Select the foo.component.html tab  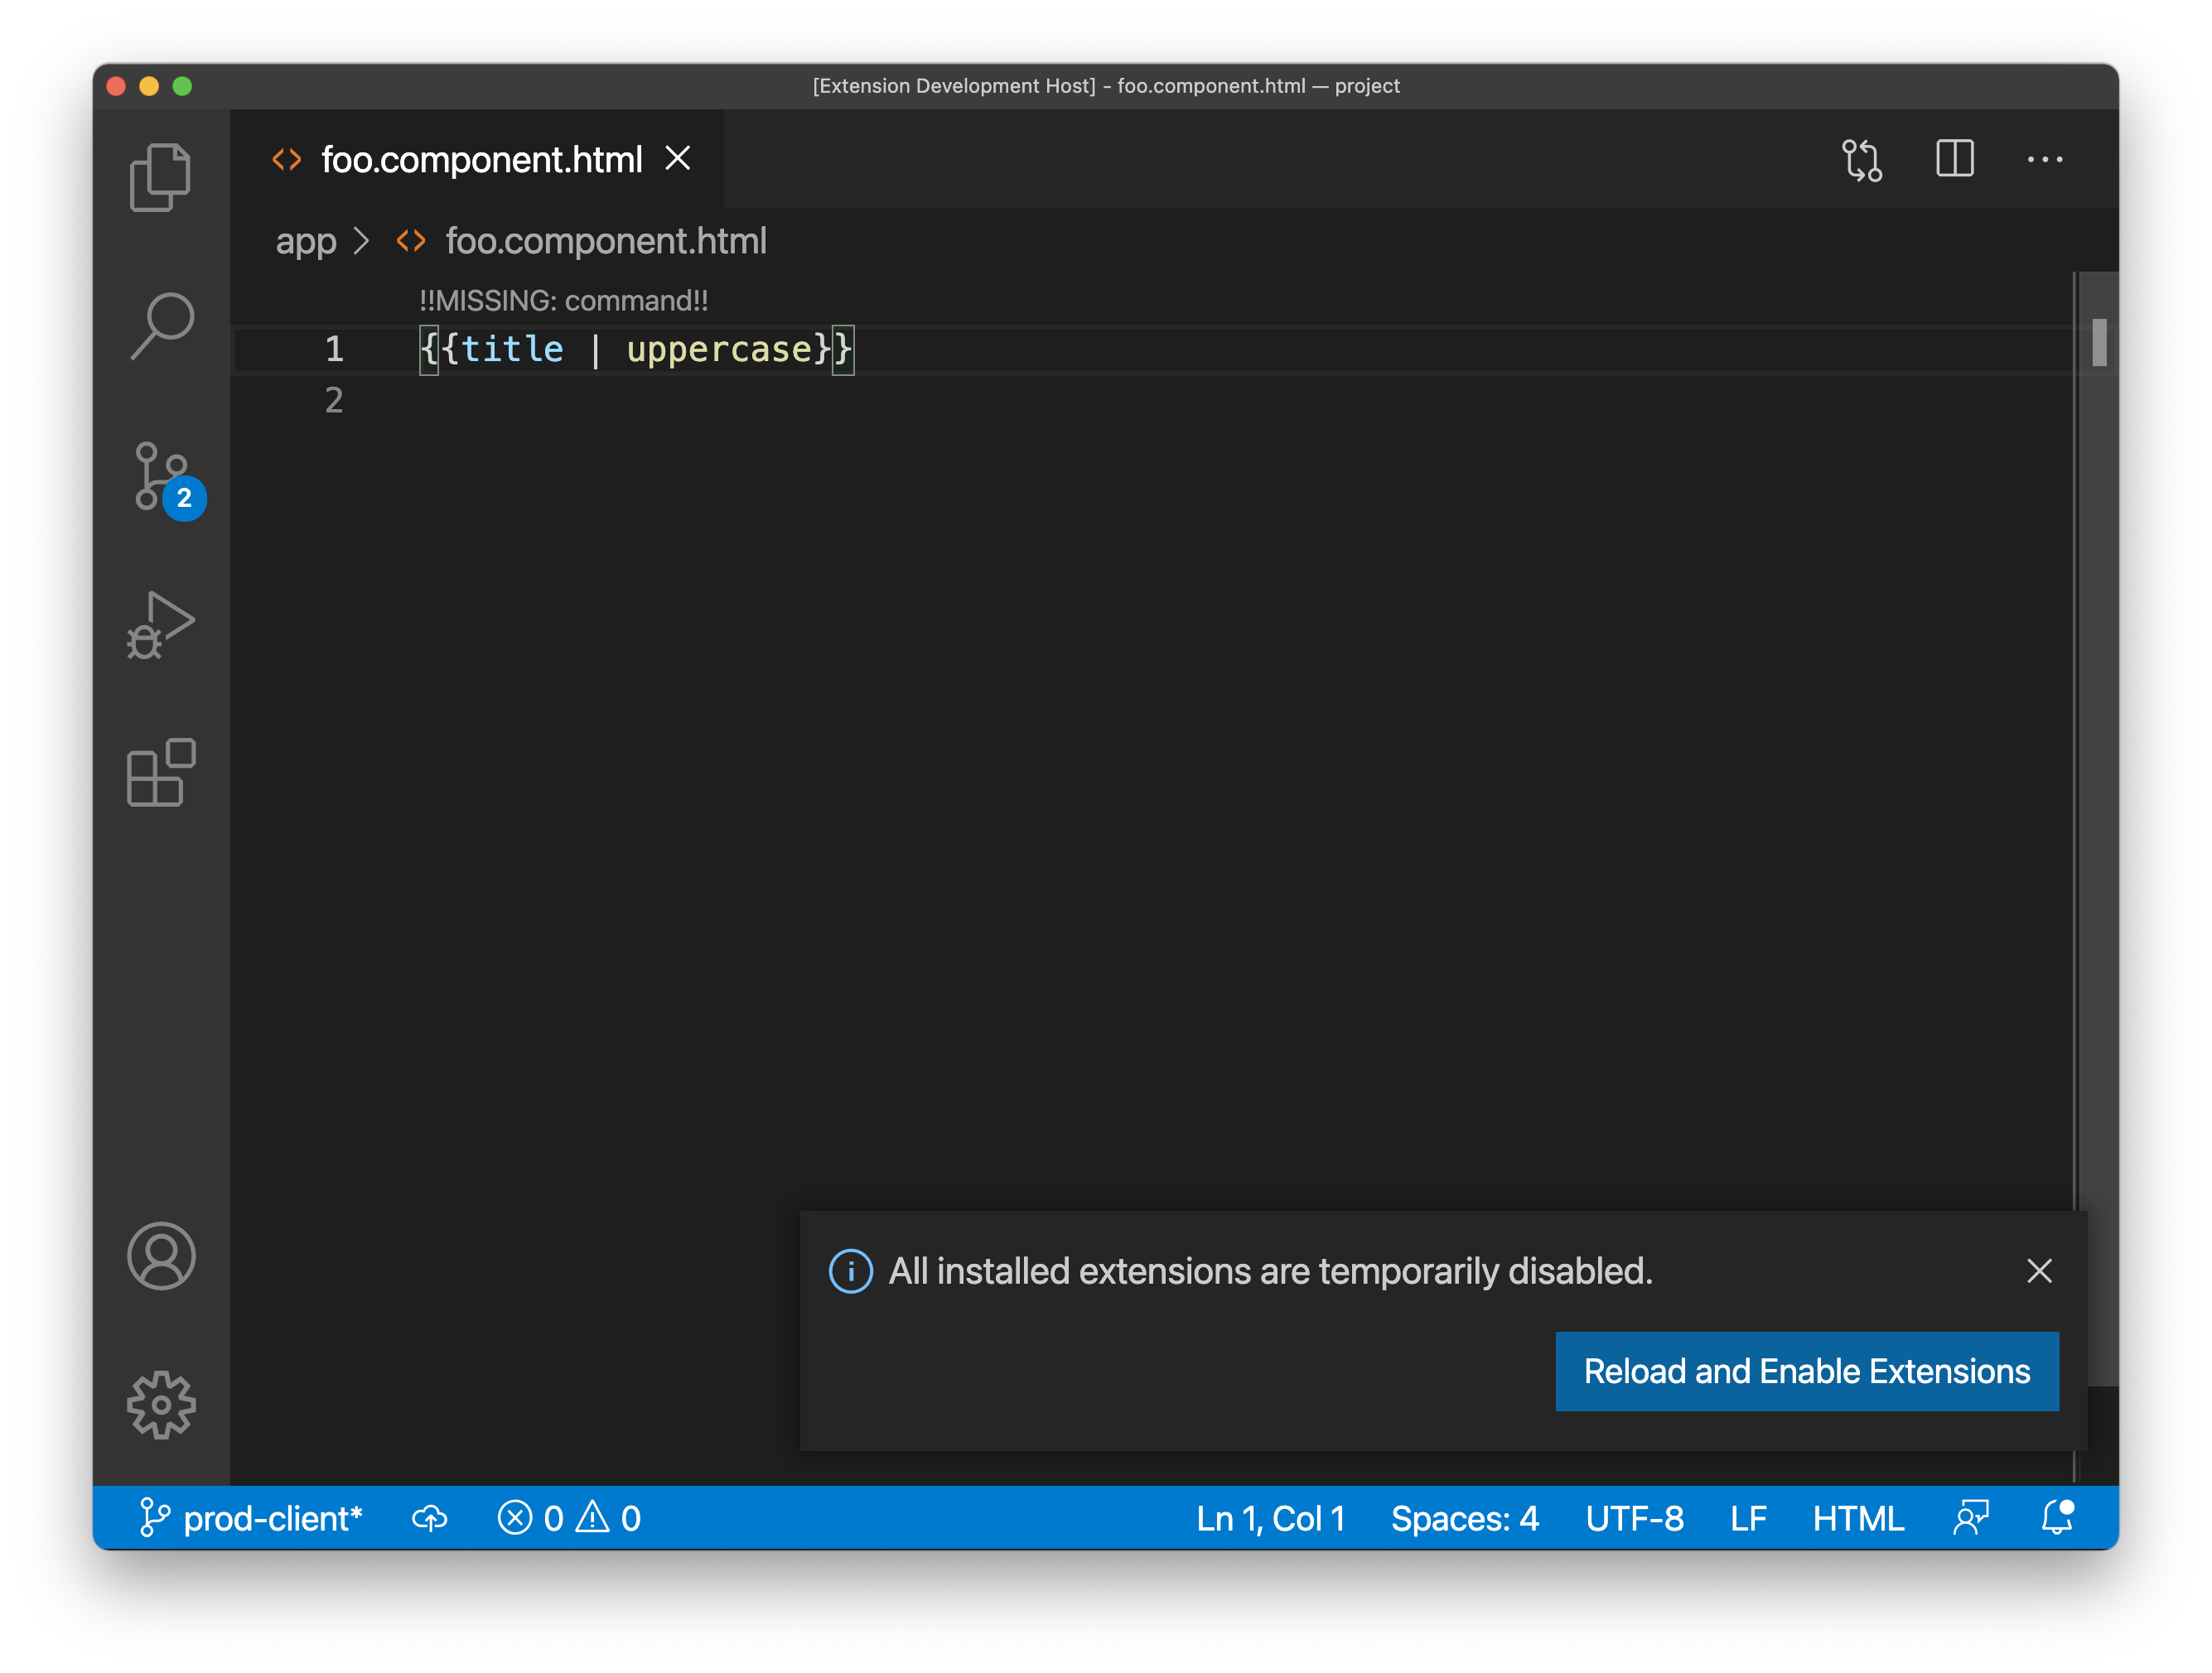pyautogui.click(x=481, y=159)
